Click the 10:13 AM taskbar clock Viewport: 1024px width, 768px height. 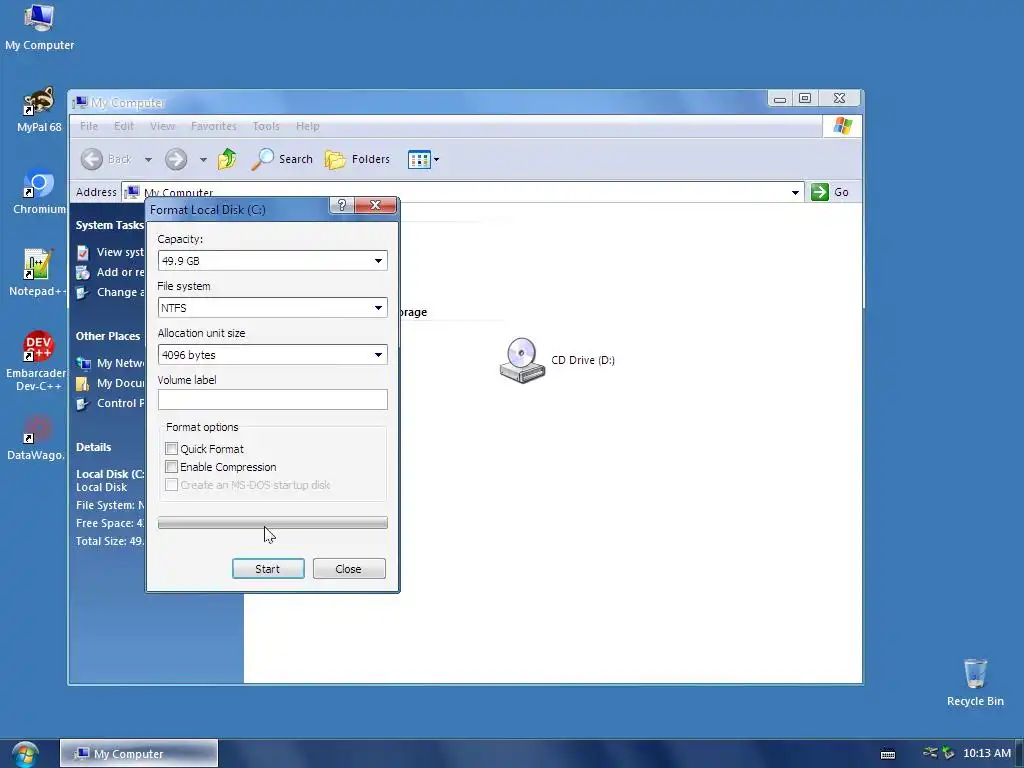pos(987,753)
